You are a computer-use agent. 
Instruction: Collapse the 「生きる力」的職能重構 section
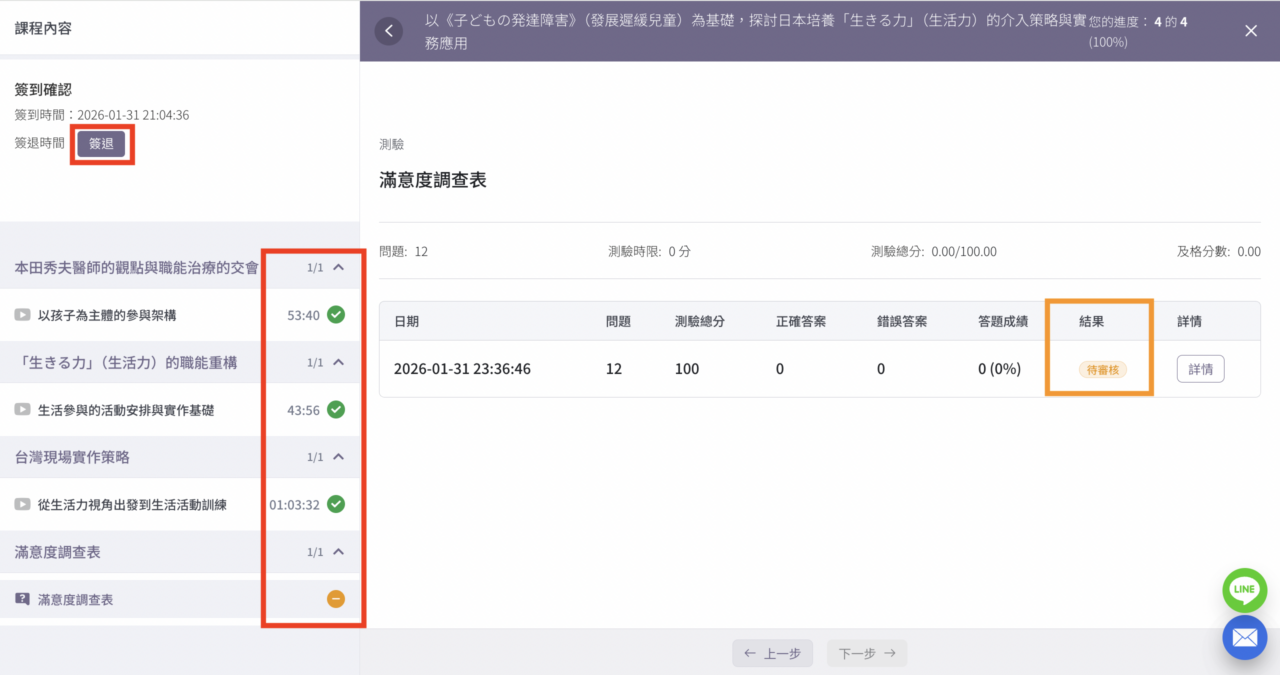[338, 362]
